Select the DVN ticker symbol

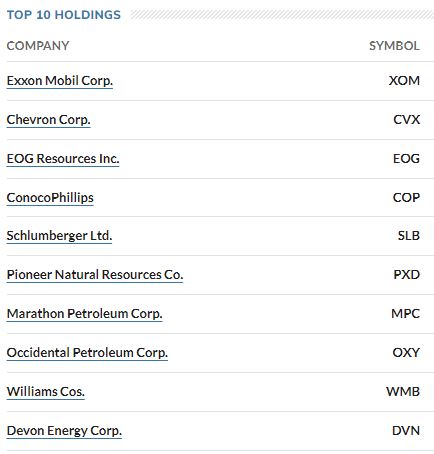pyautogui.click(x=406, y=431)
